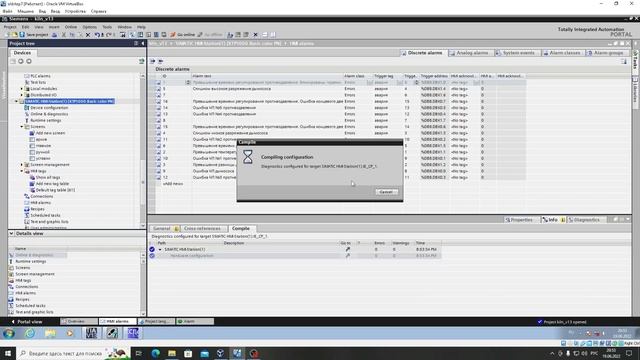Click the green icon right of Devices toolbar
640x360 pixels.
click(141, 61)
